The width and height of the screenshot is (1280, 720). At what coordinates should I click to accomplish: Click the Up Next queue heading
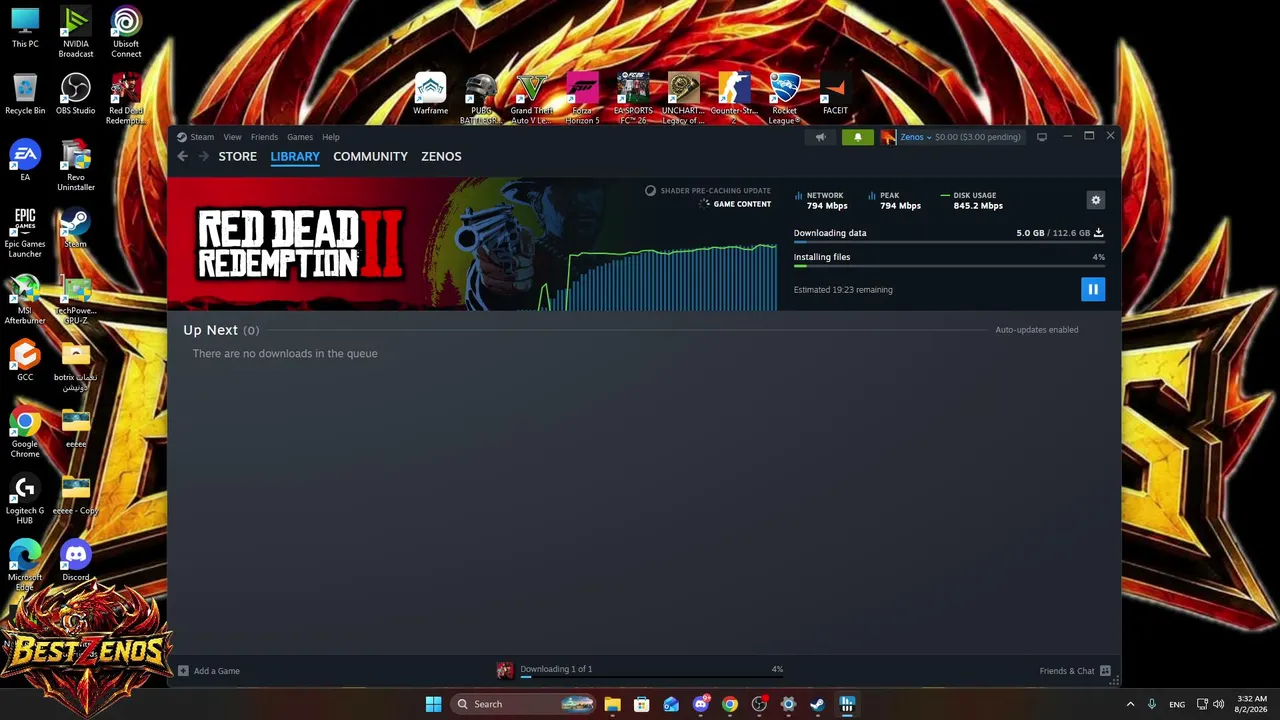pos(221,330)
